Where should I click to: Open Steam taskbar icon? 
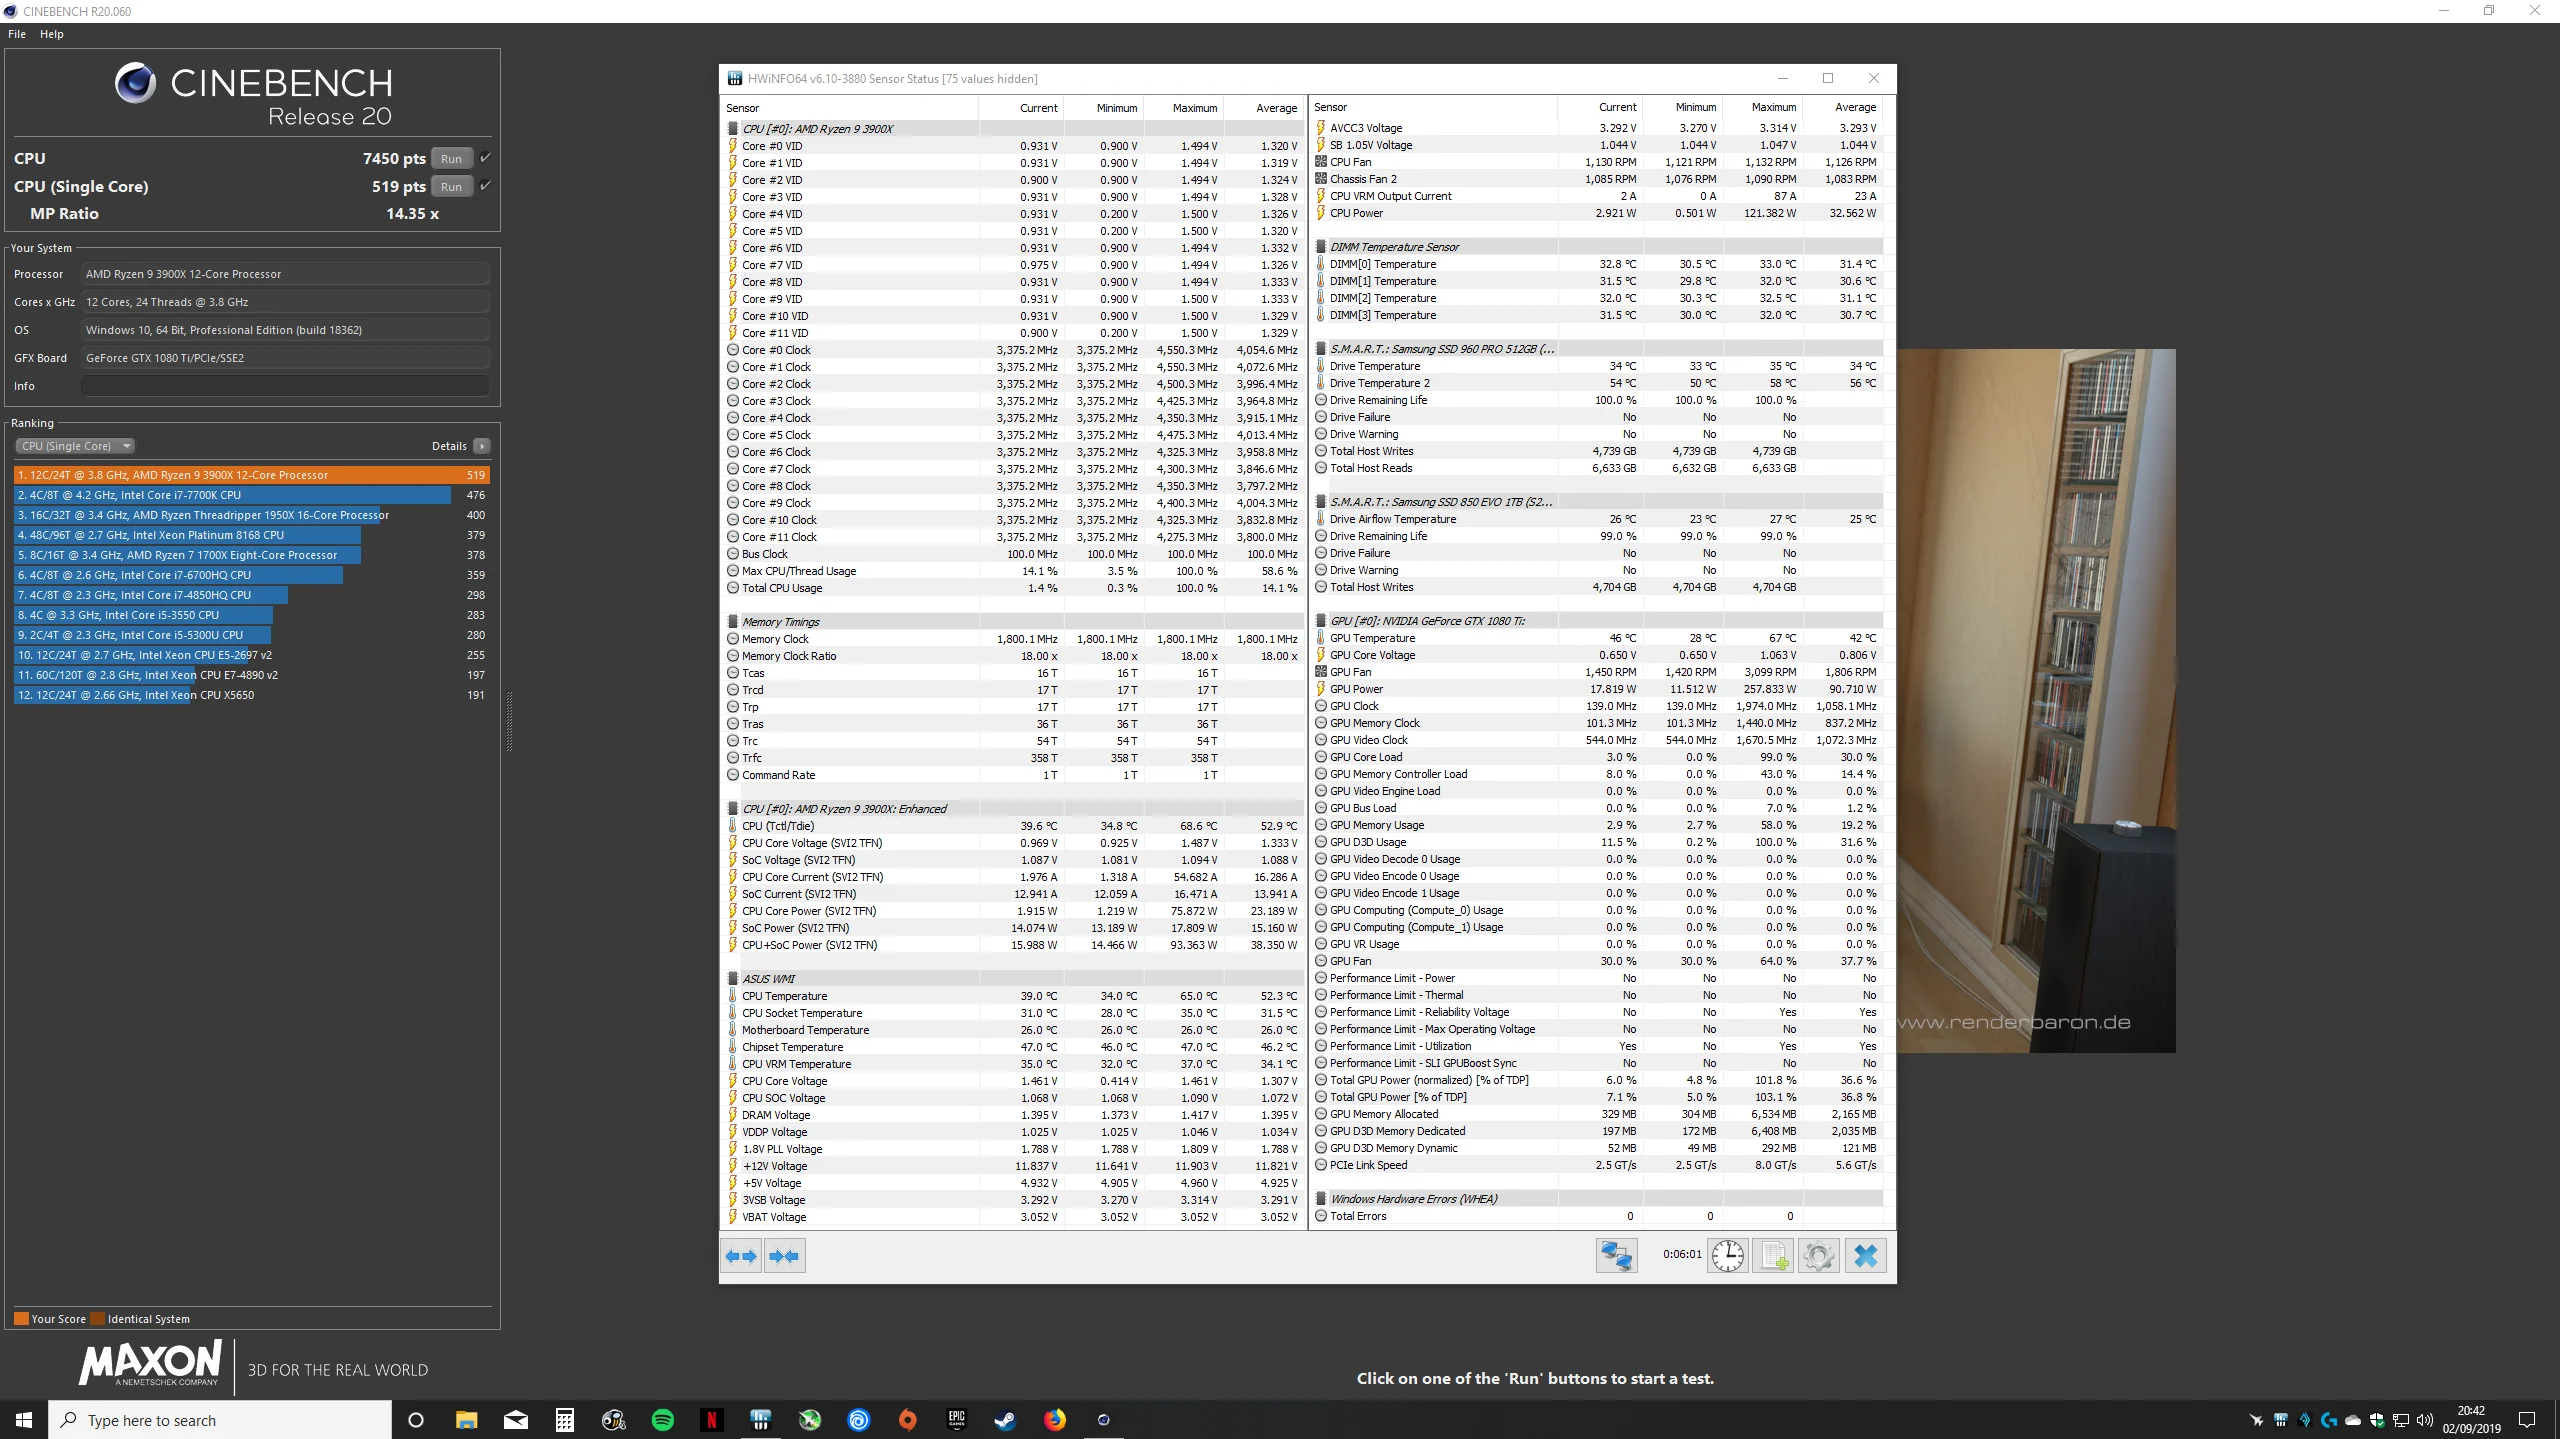(x=1005, y=1420)
